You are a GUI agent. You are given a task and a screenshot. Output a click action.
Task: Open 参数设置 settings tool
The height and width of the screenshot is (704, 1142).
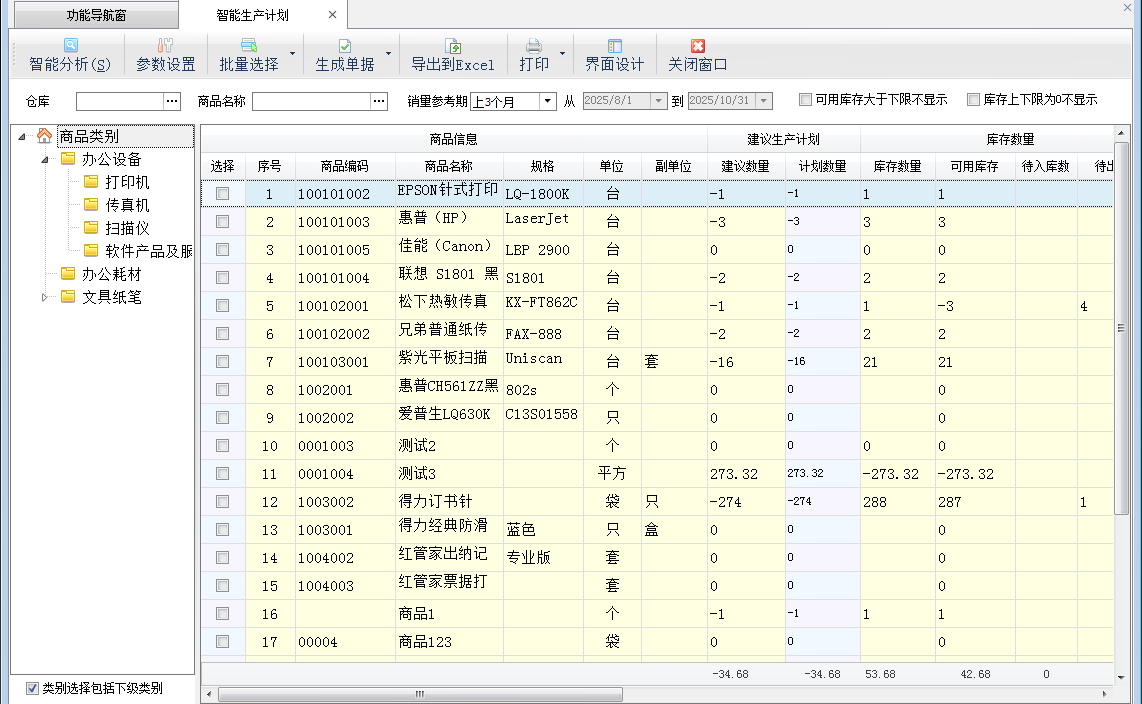point(165,46)
